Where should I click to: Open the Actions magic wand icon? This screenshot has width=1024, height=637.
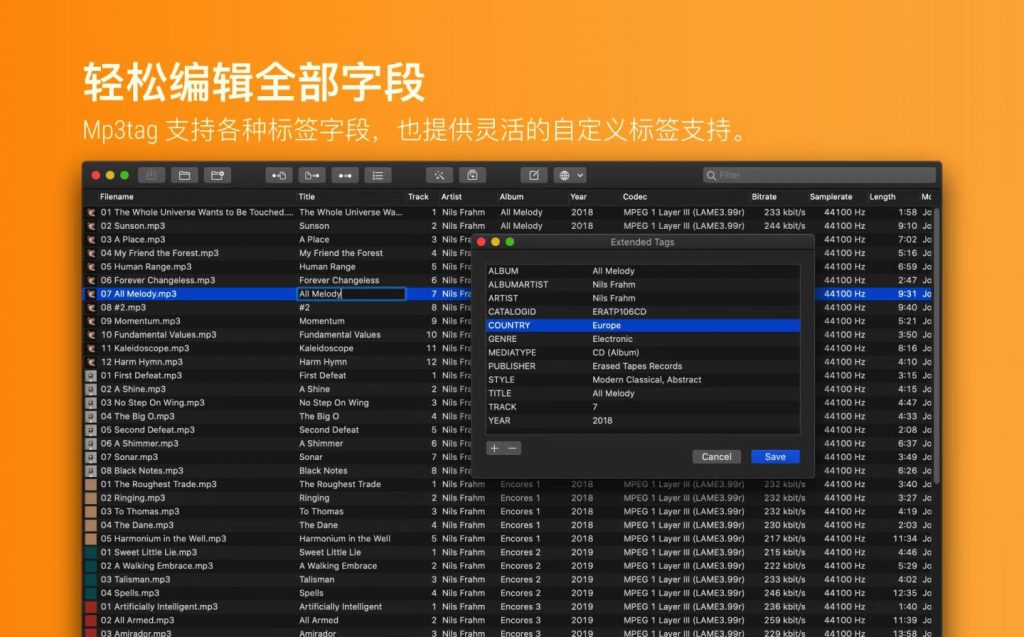440,175
